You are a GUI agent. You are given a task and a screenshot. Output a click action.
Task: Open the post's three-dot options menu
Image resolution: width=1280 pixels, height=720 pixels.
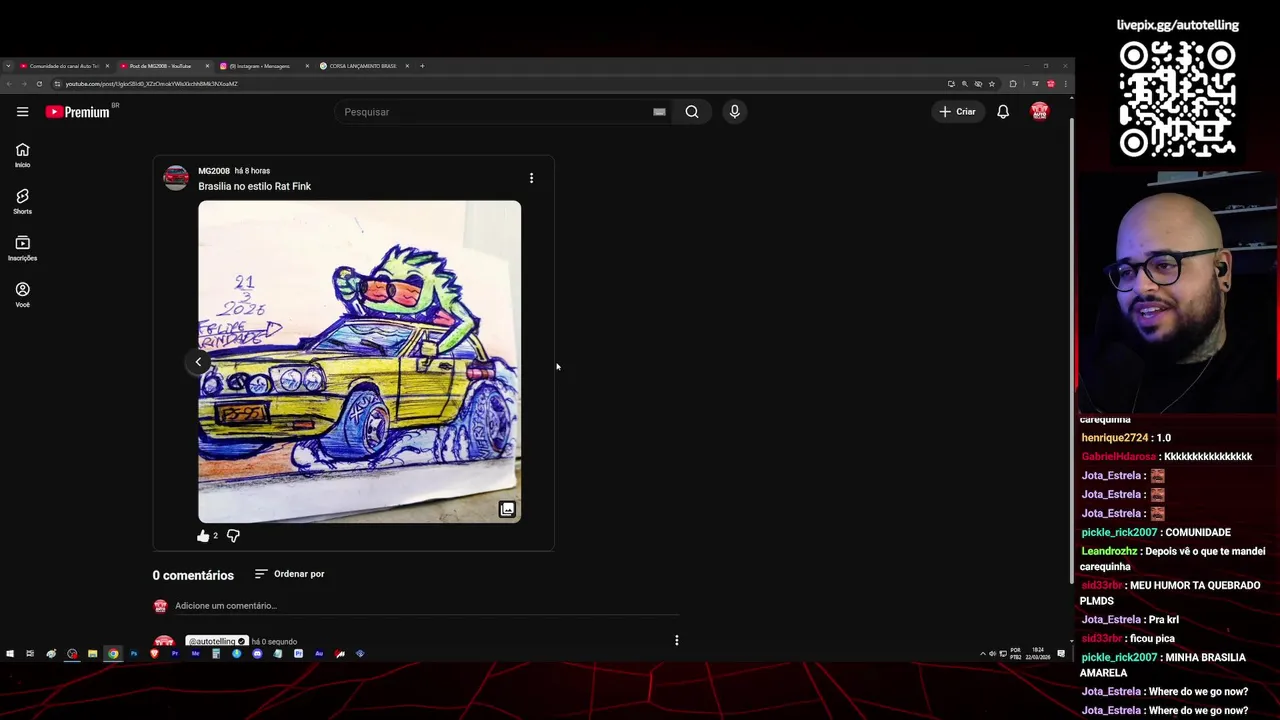coord(531,178)
